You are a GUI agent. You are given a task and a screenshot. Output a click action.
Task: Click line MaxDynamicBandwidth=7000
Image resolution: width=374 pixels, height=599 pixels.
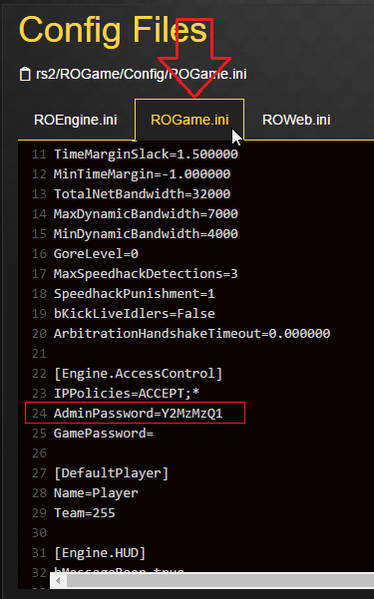[146, 214]
